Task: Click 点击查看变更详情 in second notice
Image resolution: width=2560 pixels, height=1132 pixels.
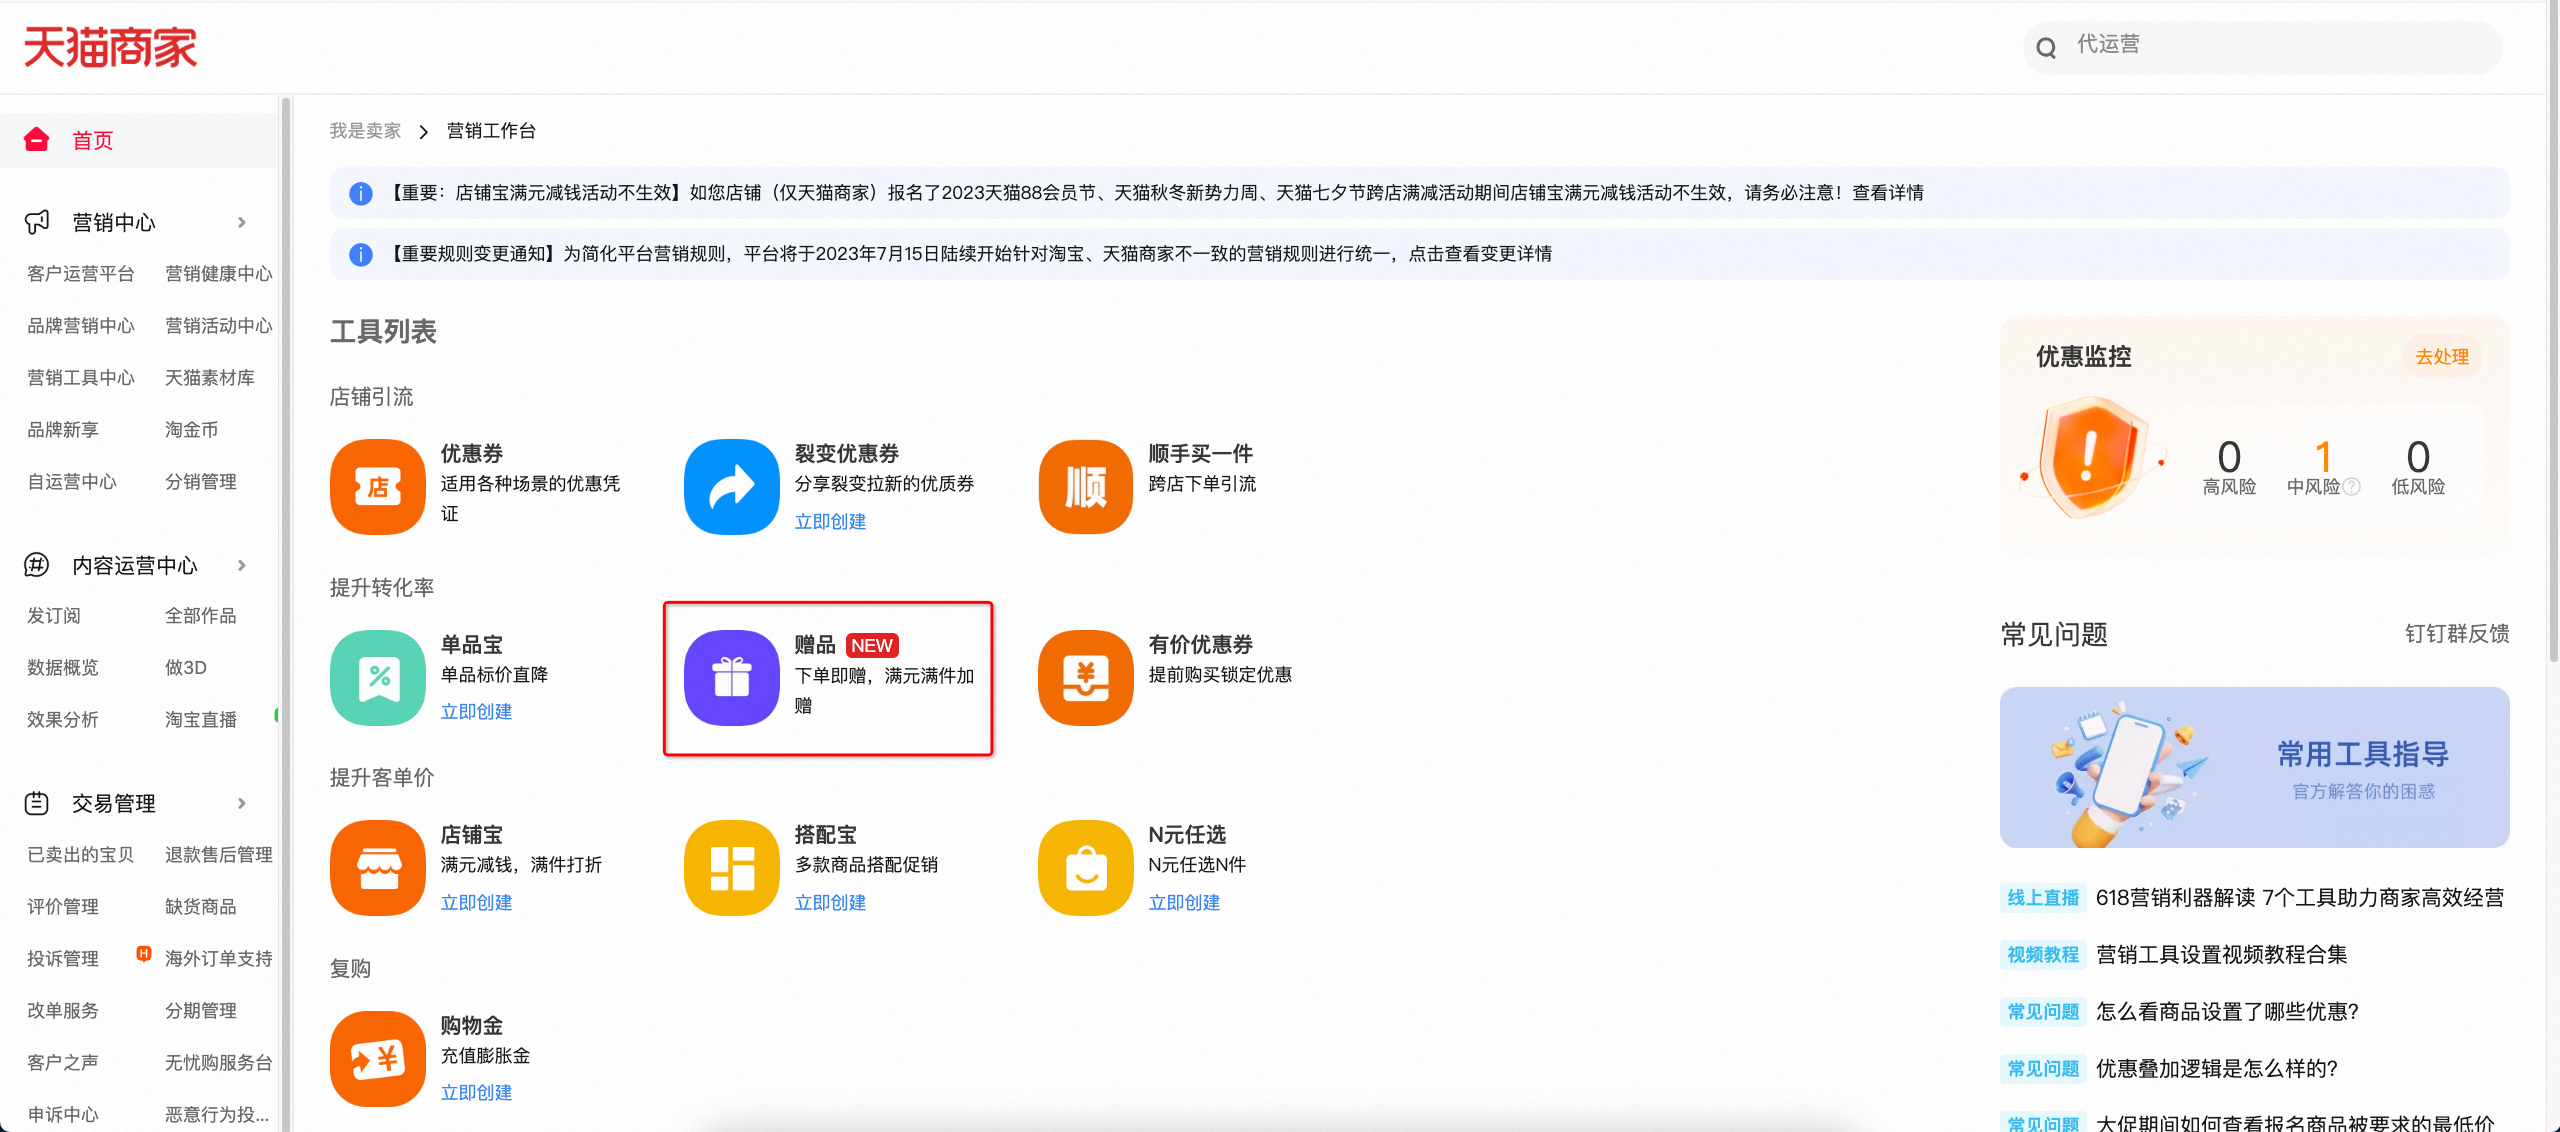Action: 1480,254
